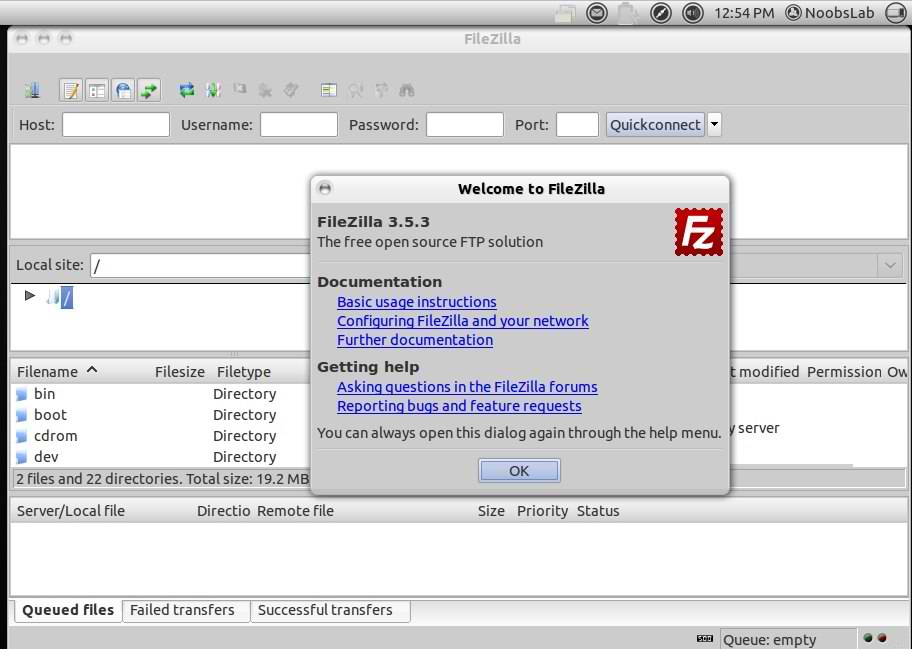Click the FileZilla Fz logo in dialog

tap(699, 232)
